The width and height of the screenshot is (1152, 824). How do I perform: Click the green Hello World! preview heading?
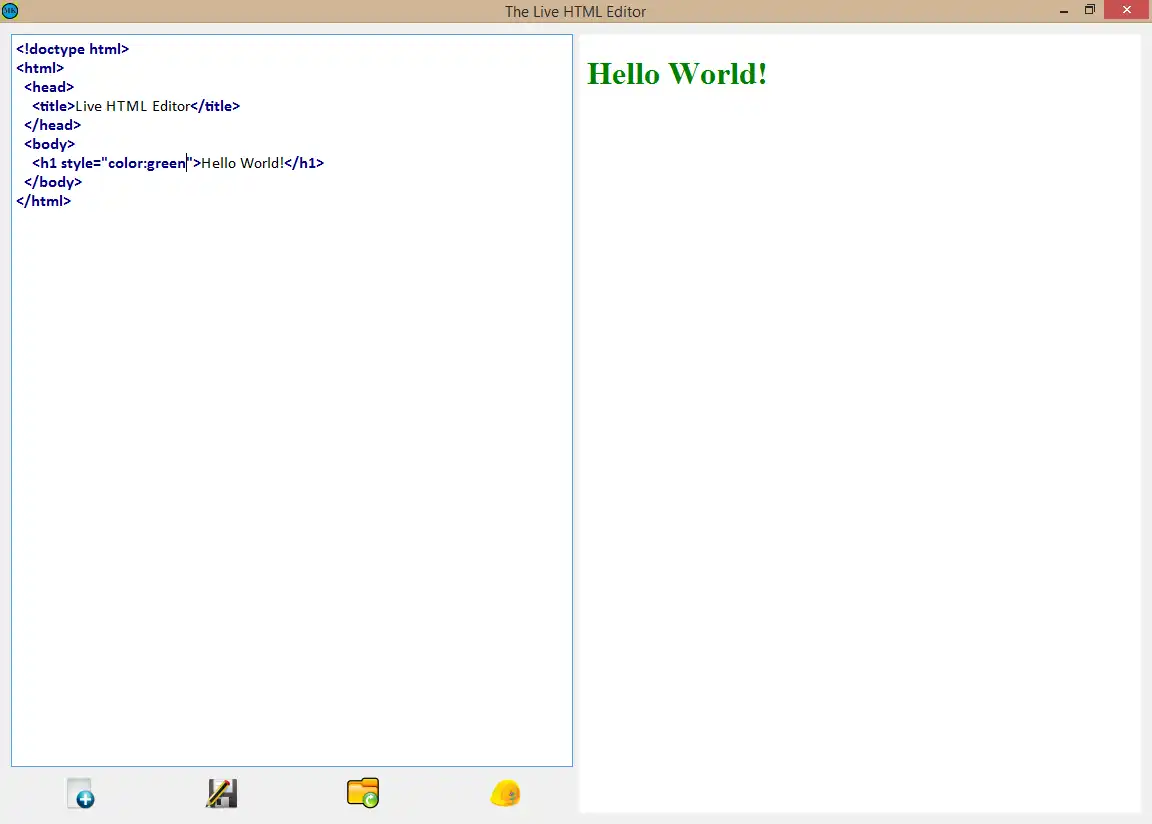click(x=677, y=74)
